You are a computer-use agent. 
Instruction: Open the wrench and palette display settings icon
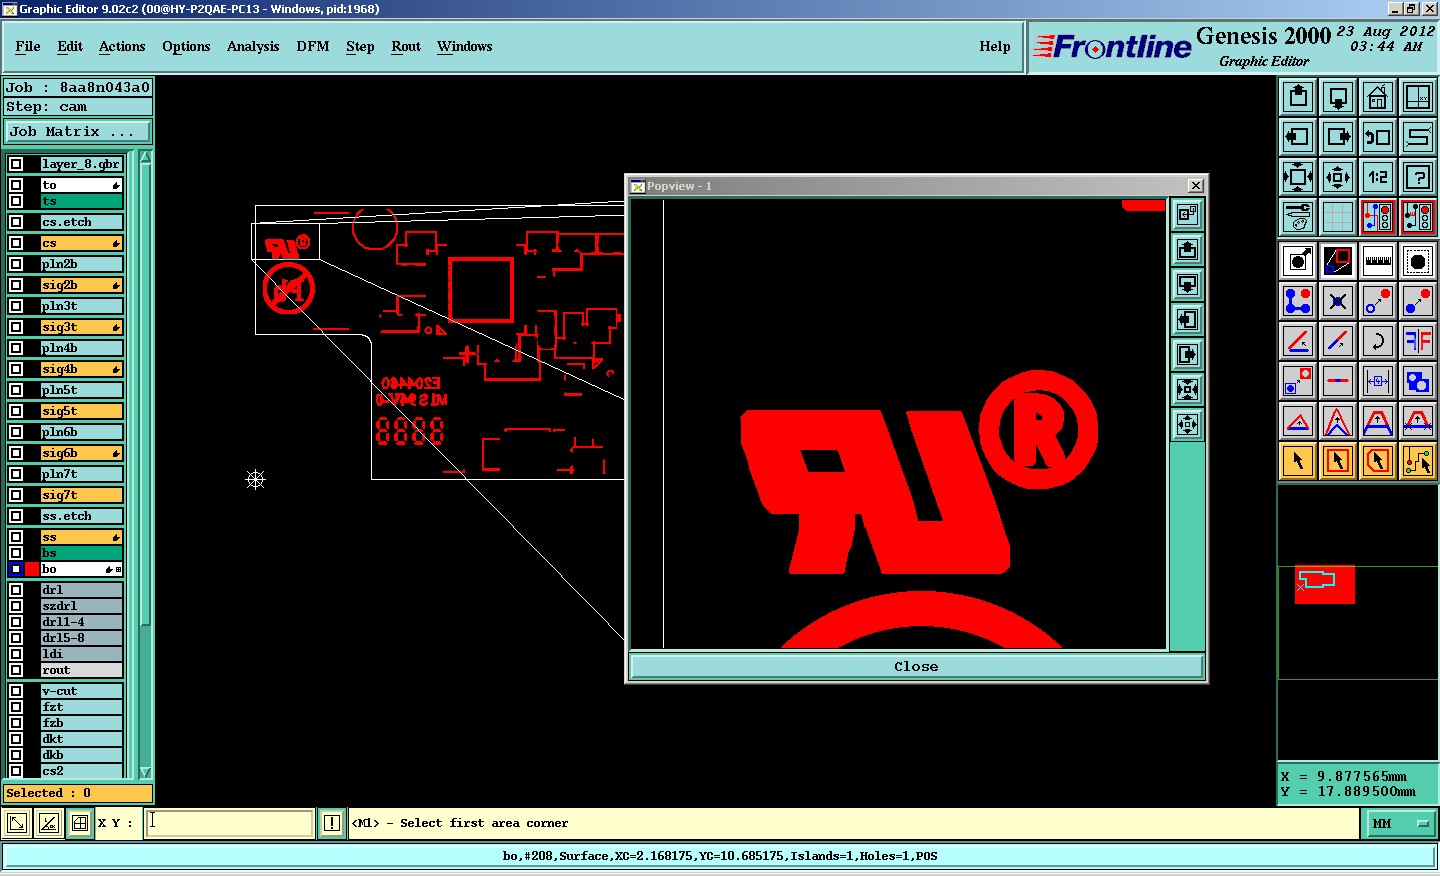(x=1298, y=217)
